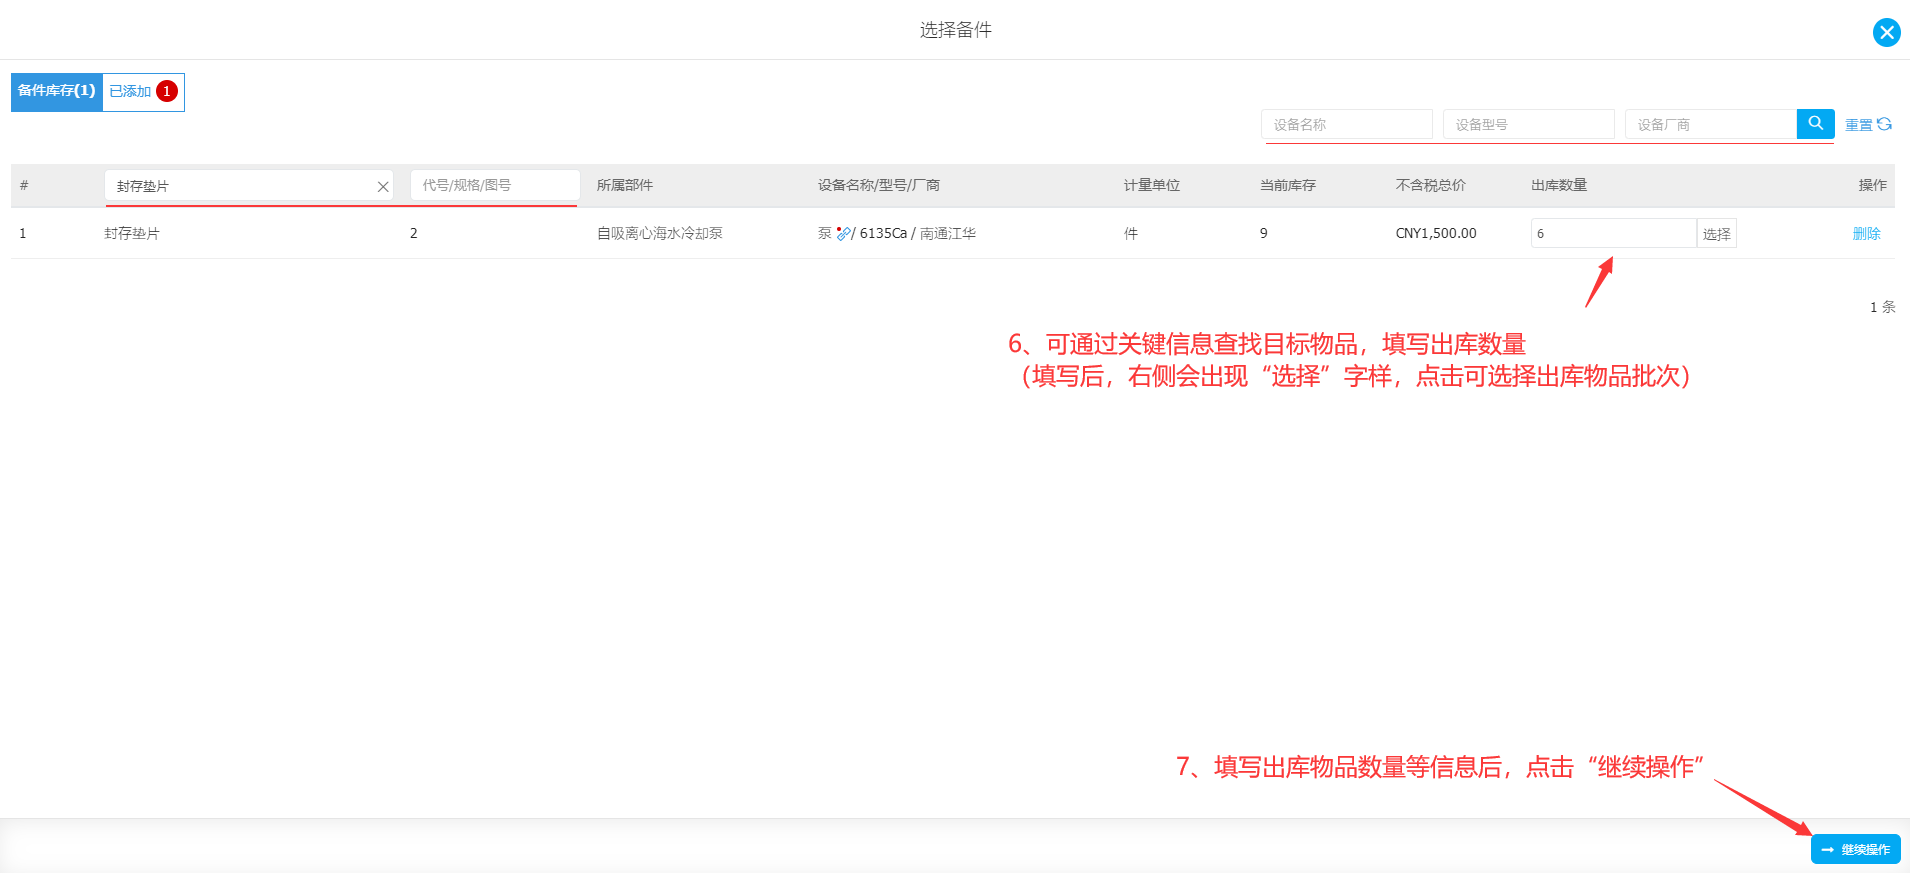Focus the 设备名称 search field
1910x873 pixels.
pyautogui.click(x=1346, y=125)
